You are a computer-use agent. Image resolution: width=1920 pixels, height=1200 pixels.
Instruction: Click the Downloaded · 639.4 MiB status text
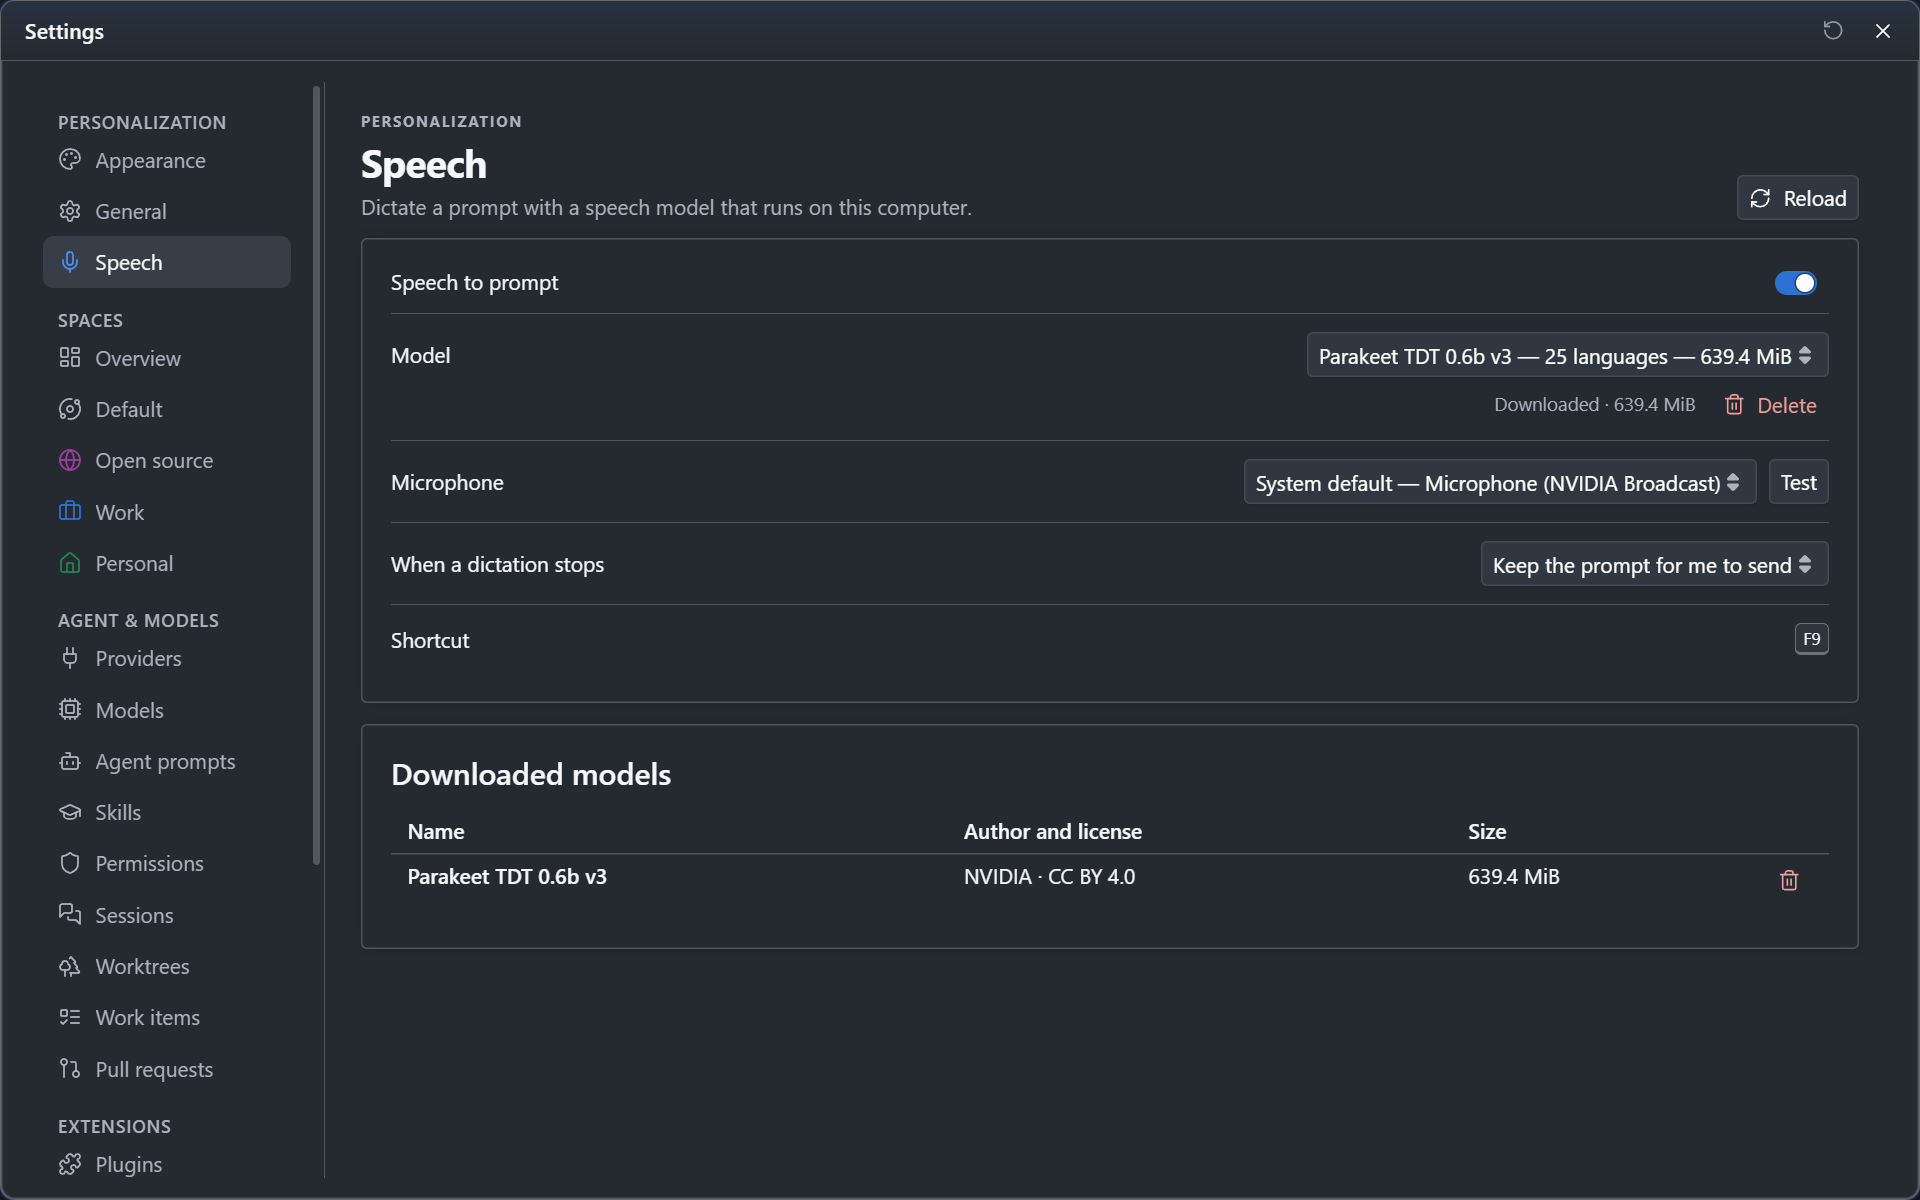coord(1594,404)
